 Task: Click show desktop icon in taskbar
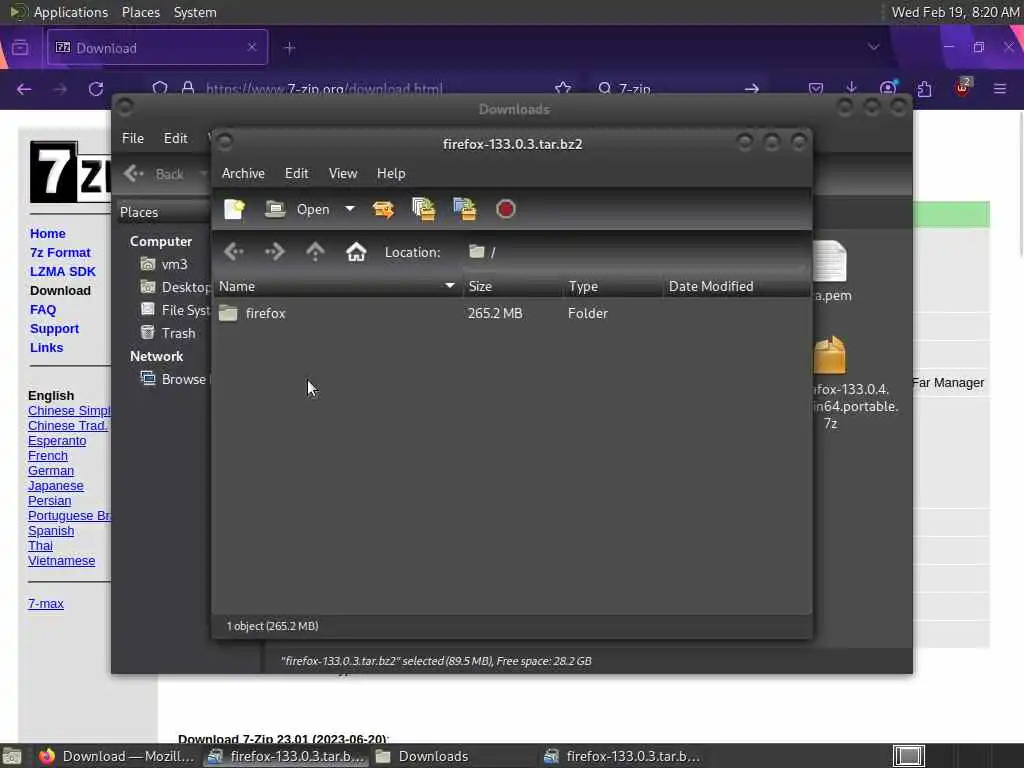tap(11, 757)
